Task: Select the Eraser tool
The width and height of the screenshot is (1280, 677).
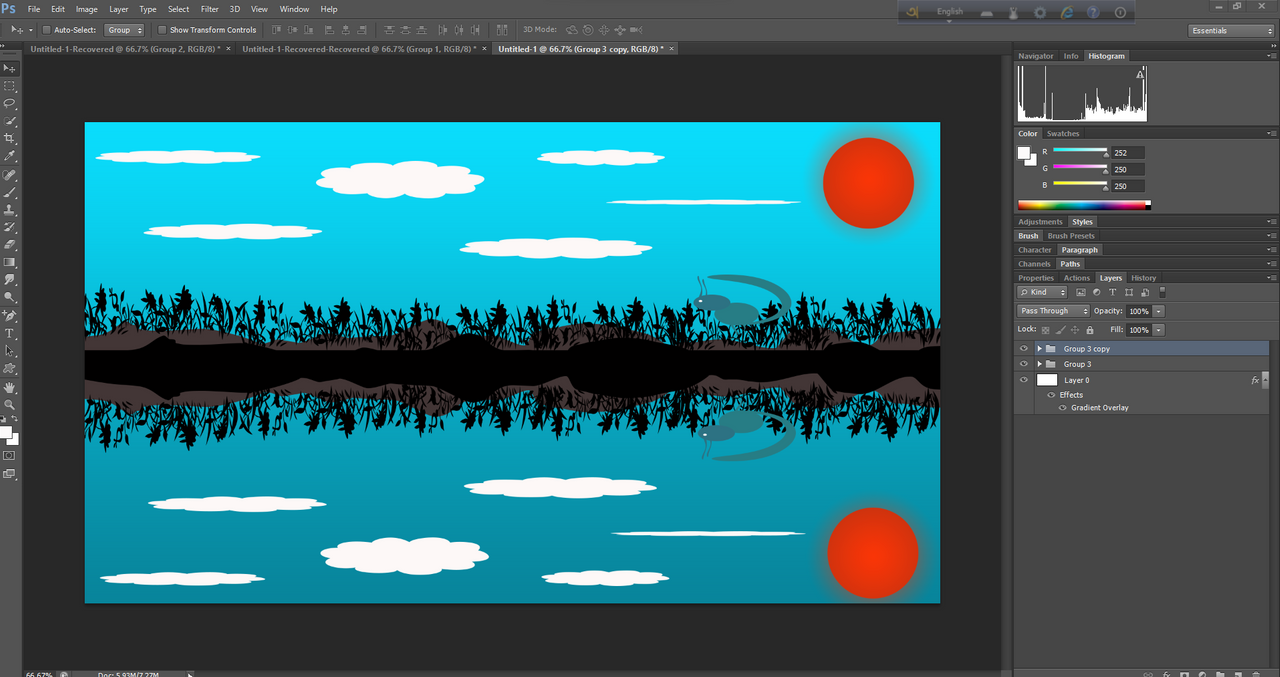Action: pyautogui.click(x=10, y=244)
